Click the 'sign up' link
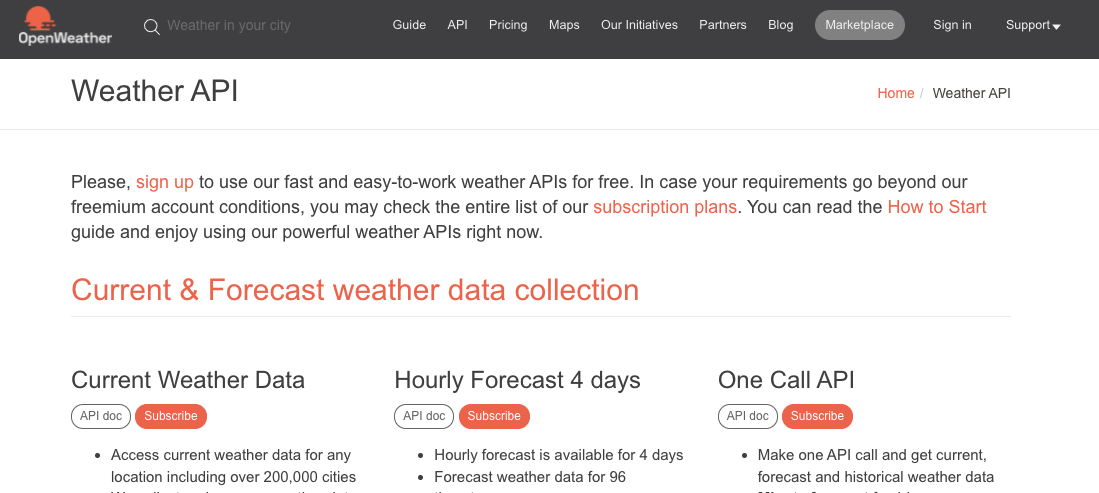Image resolution: width=1099 pixels, height=493 pixels. coord(165,182)
